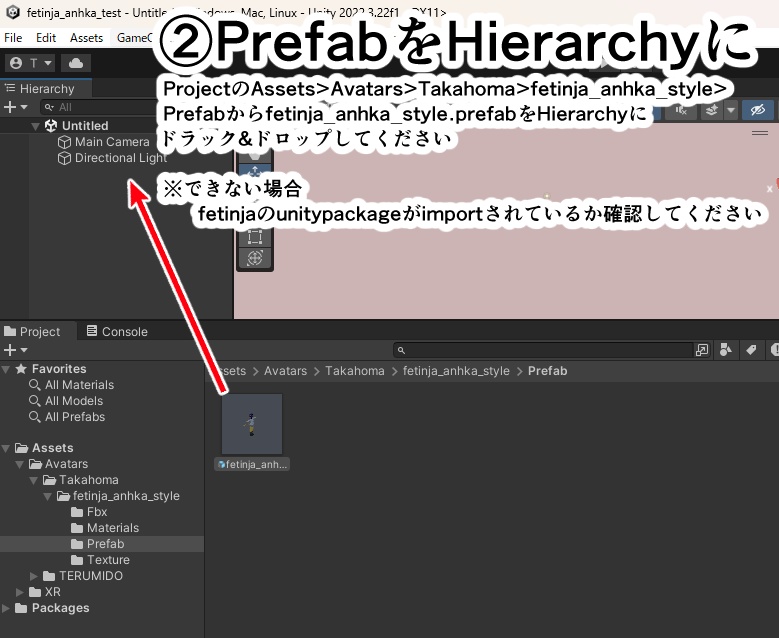Select the XR folder
The height and width of the screenshot is (638, 779).
53,592
